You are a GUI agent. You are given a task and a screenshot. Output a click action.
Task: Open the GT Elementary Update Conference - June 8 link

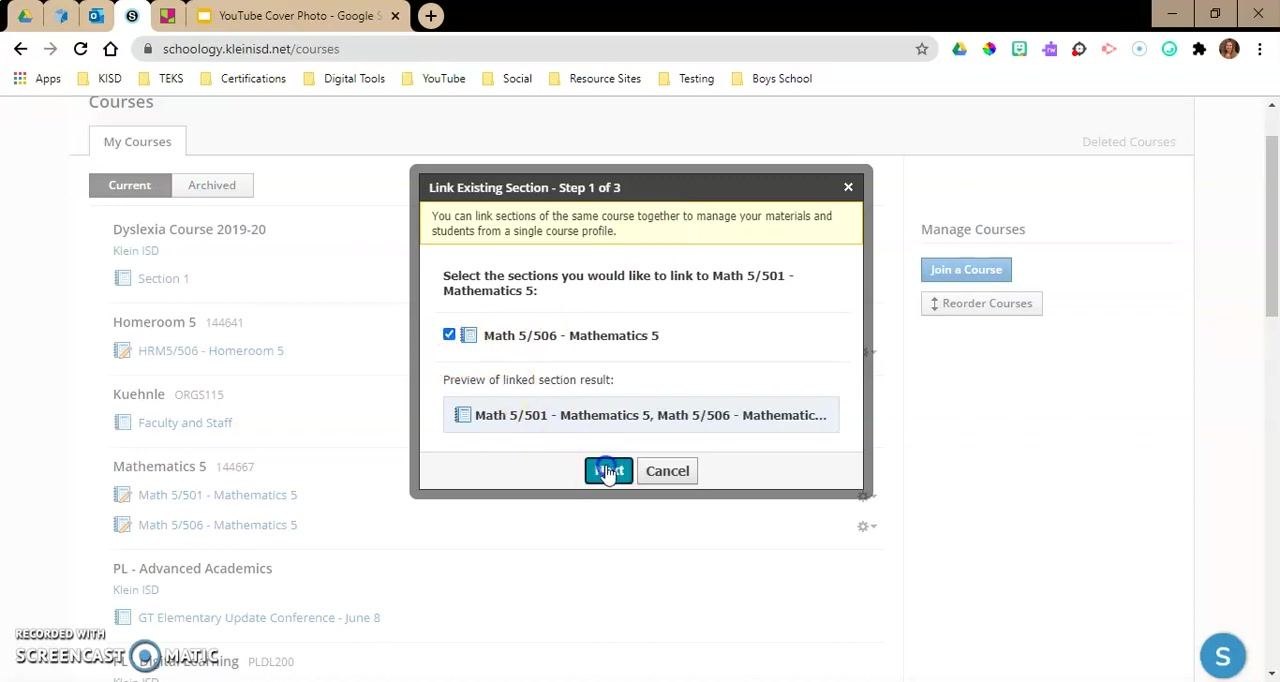click(259, 618)
